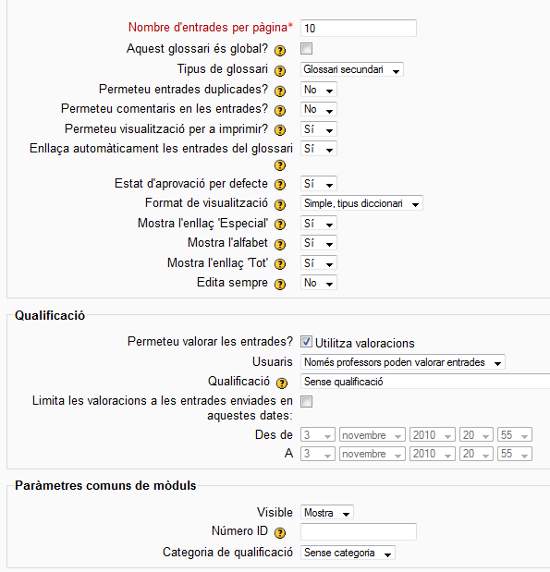Open help for 'Aquest glossari és global?'
Viewport: 550px width, 572px height.
pos(280,50)
